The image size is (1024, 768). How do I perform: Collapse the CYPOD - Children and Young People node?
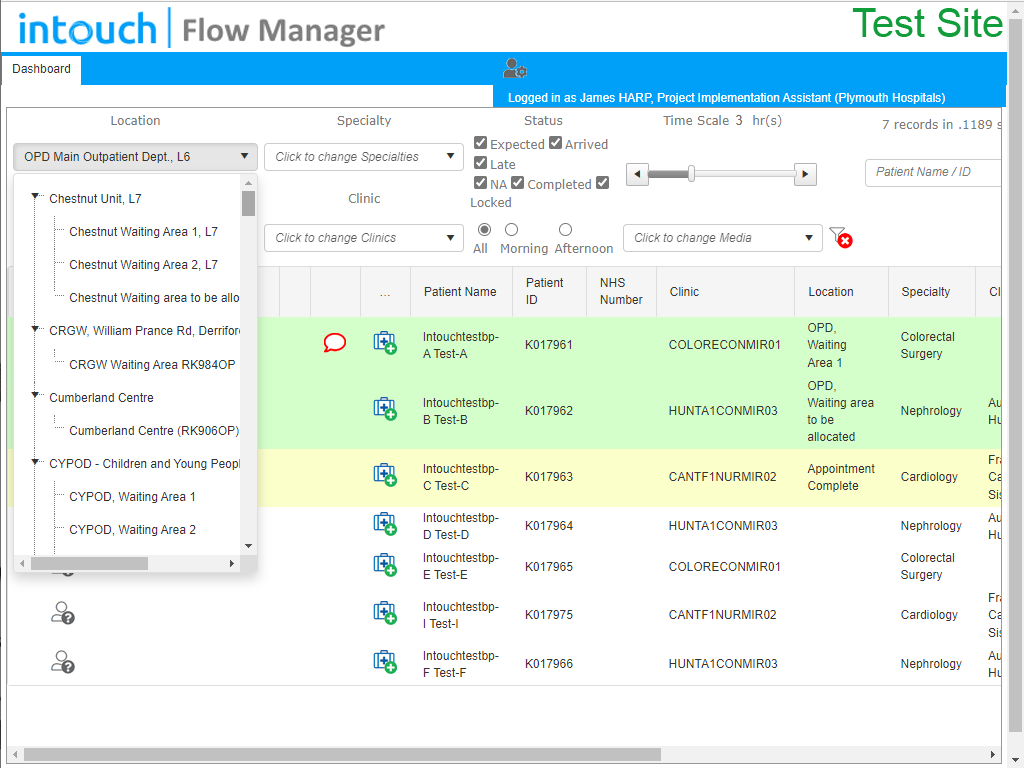[x=35, y=462]
